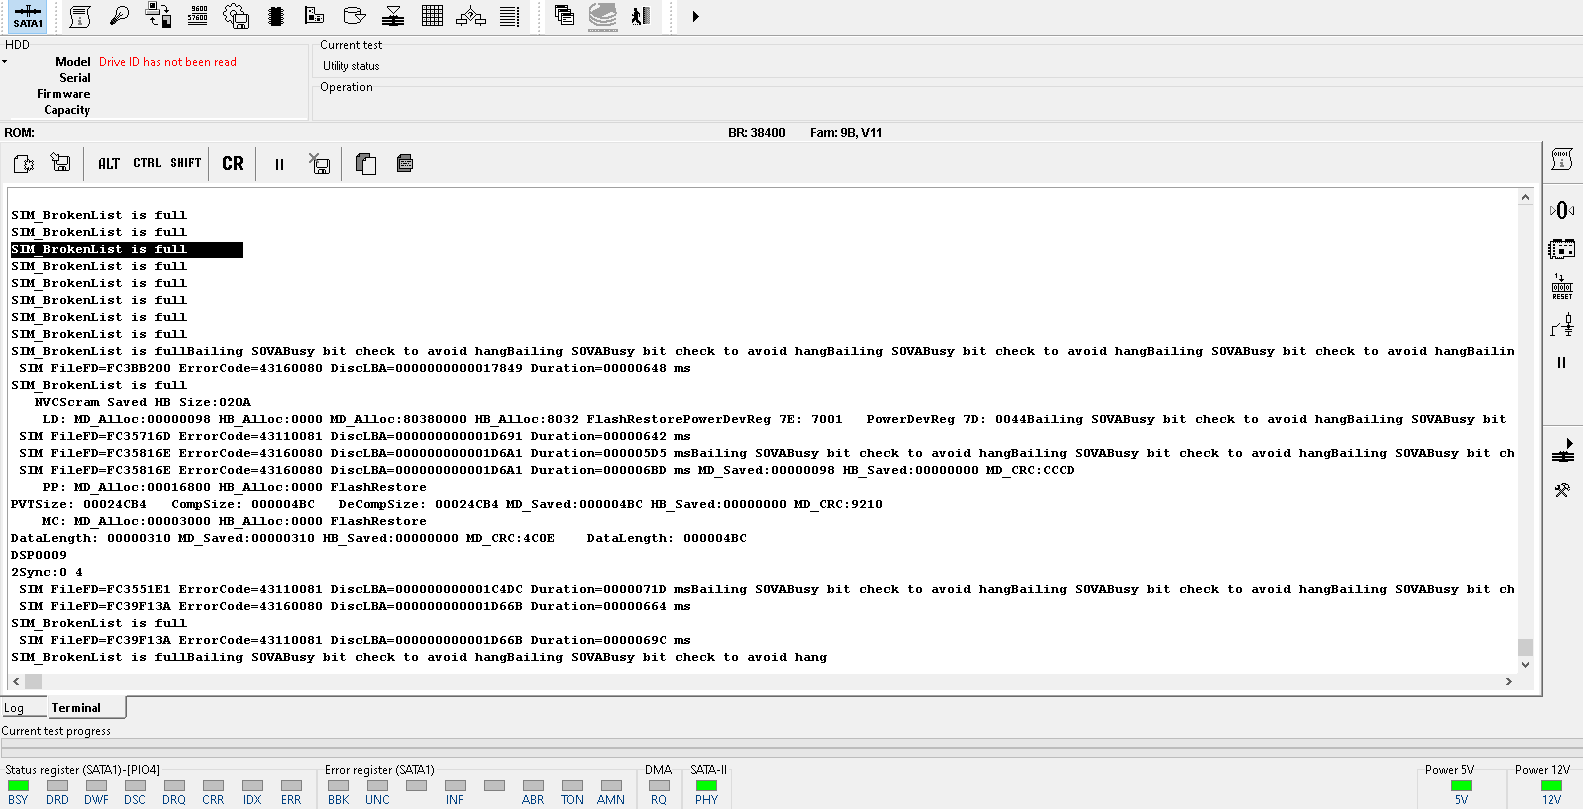The image size is (1583, 809).
Task: Click the highlighted SIM_BrokenList is full line
Action: [127, 249]
